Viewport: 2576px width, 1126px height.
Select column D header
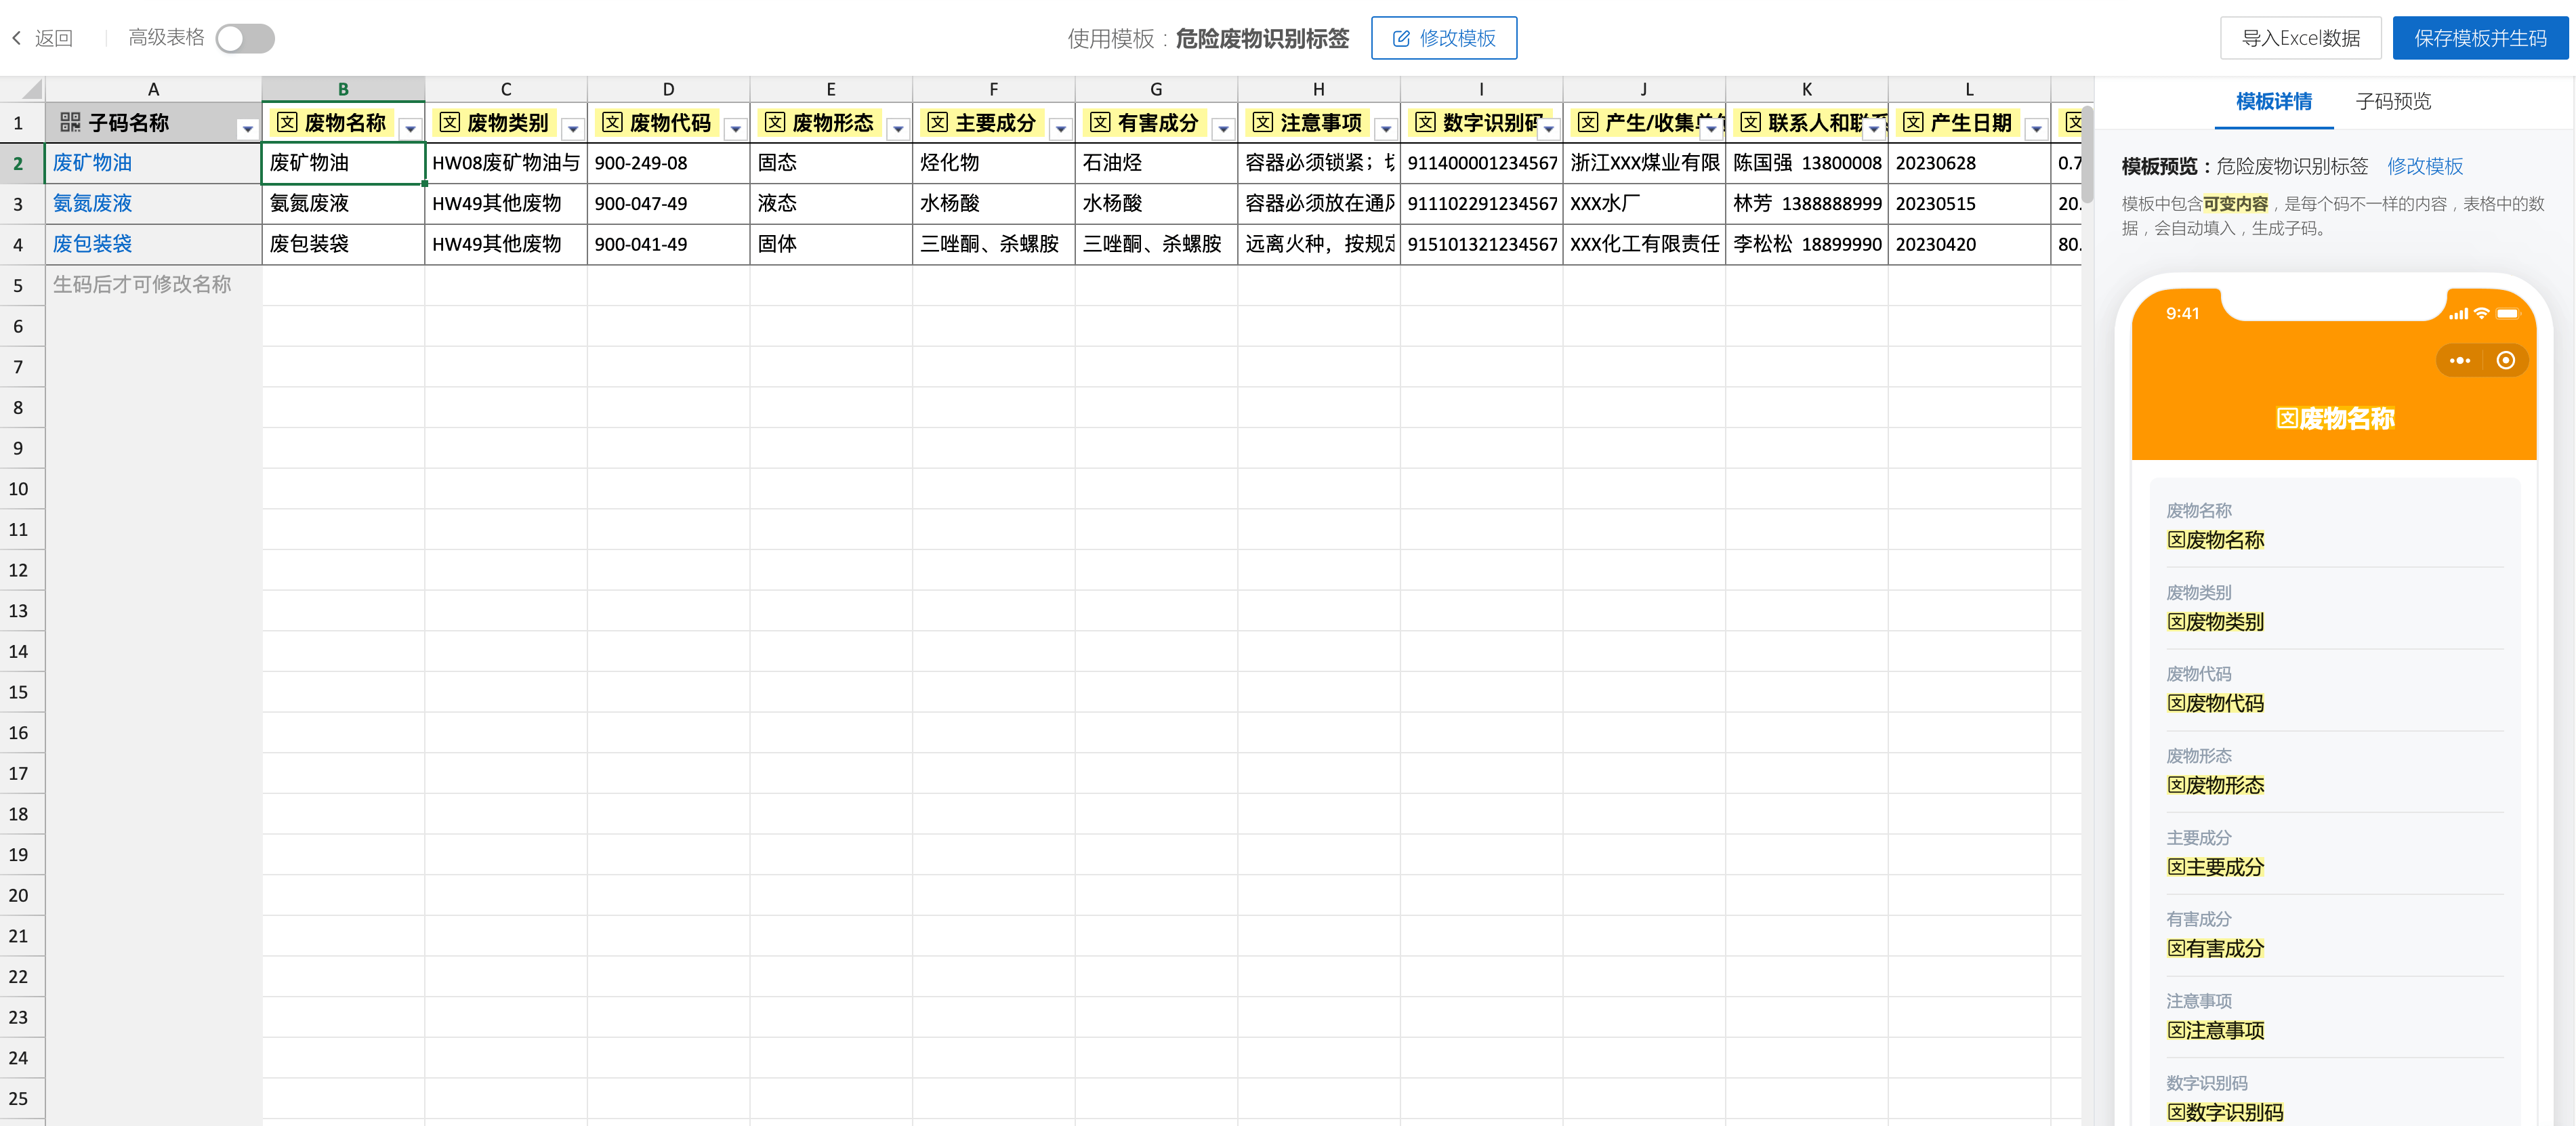tap(668, 89)
